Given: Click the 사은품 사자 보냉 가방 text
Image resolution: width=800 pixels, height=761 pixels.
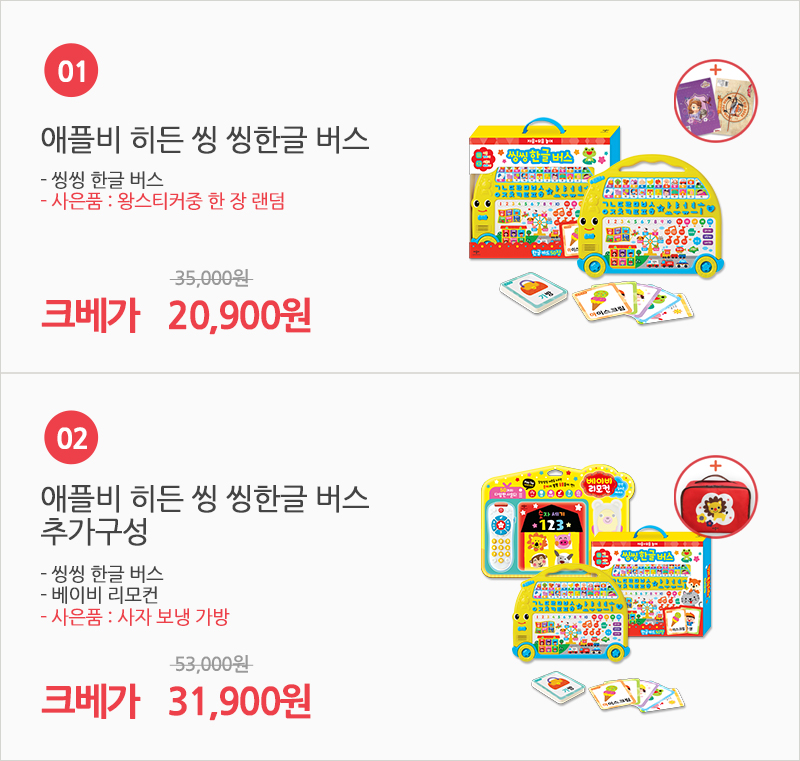Looking at the screenshot, I should [x=135, y=617].
